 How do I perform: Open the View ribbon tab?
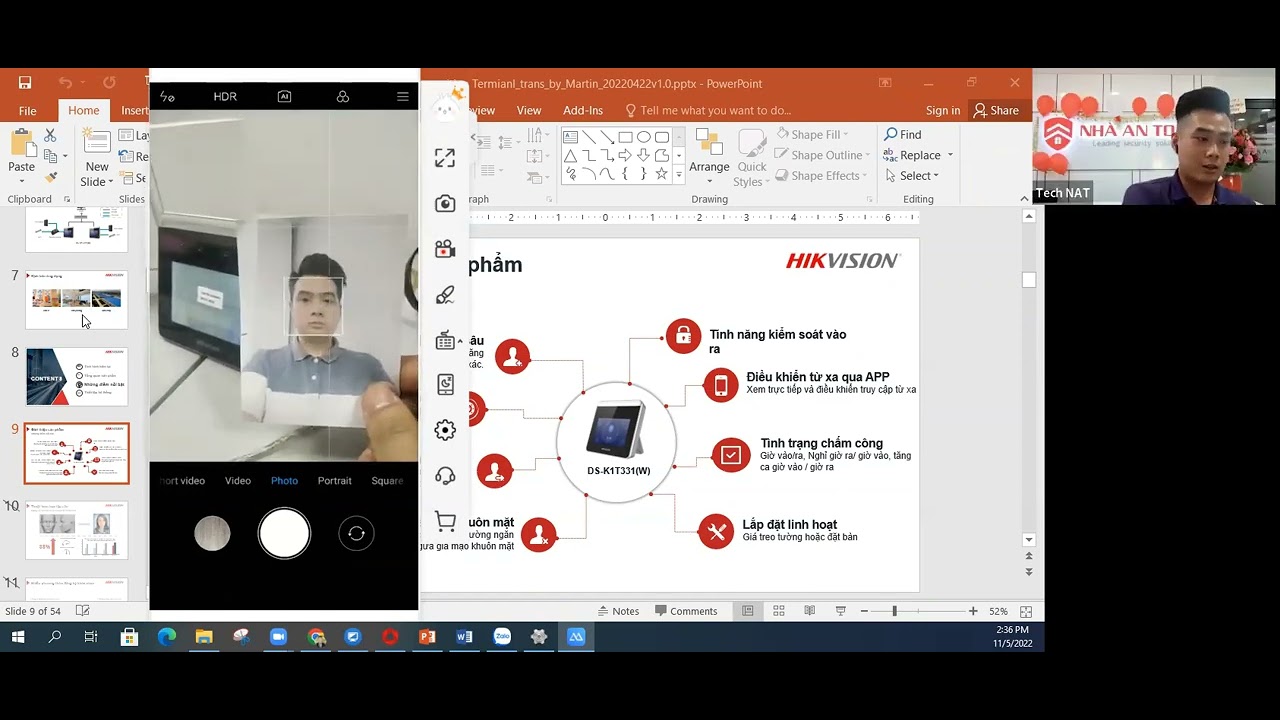(529, 111)
